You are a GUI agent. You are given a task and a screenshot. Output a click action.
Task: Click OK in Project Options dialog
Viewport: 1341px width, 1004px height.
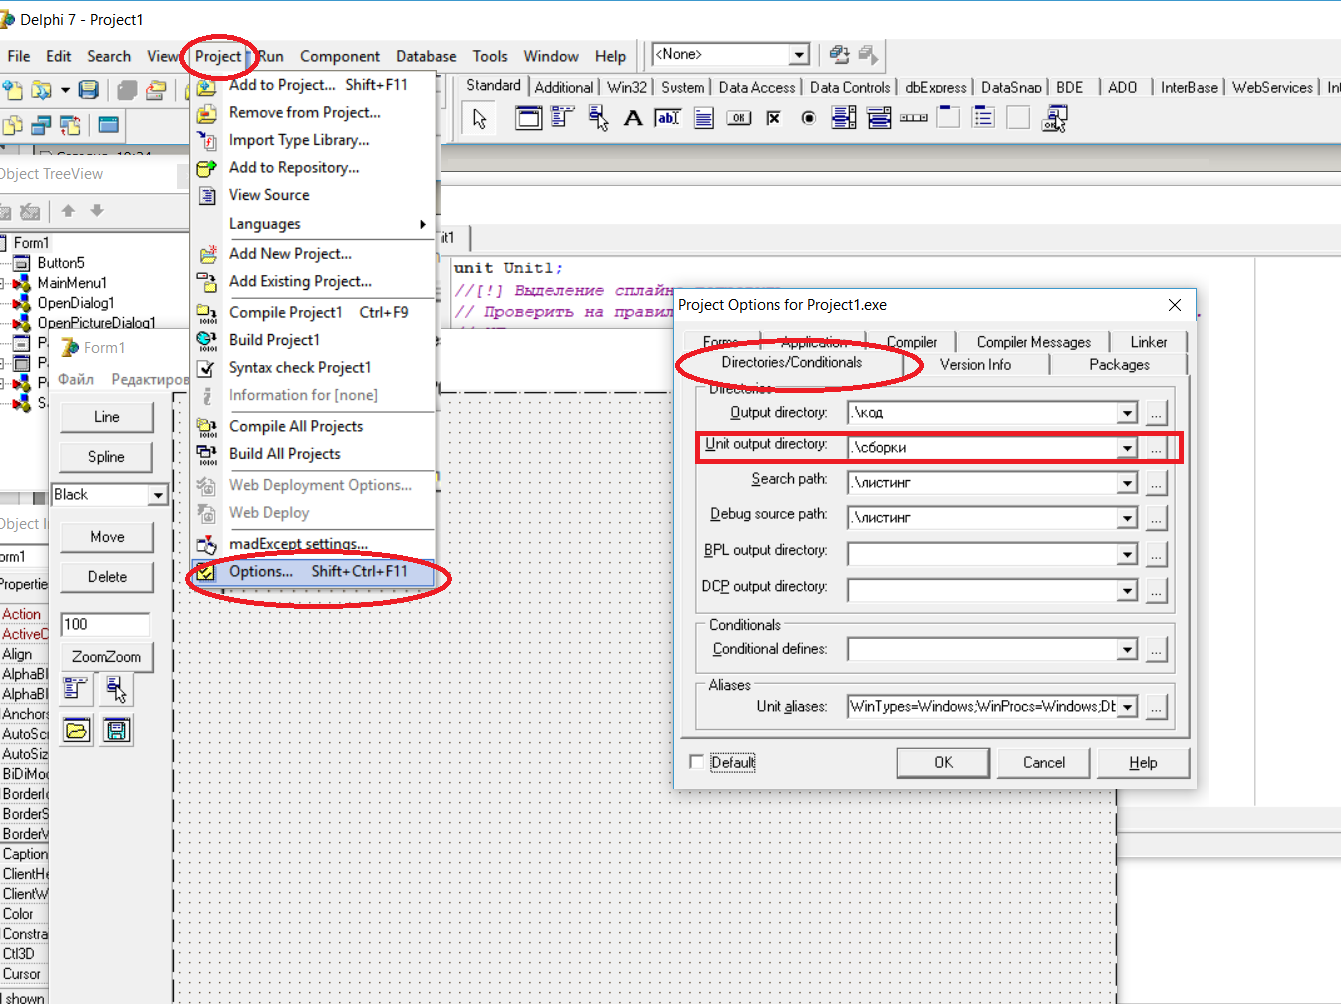[943, 762]
